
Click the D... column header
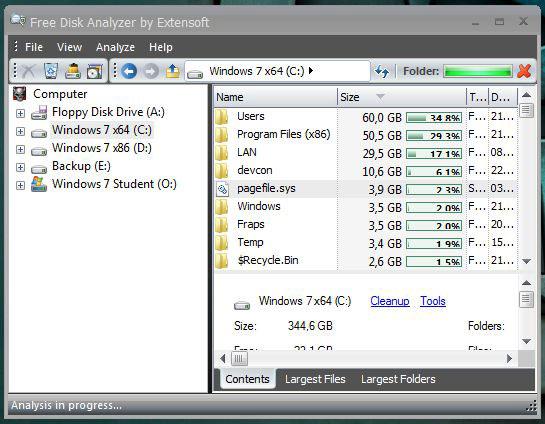click(503, 97)
